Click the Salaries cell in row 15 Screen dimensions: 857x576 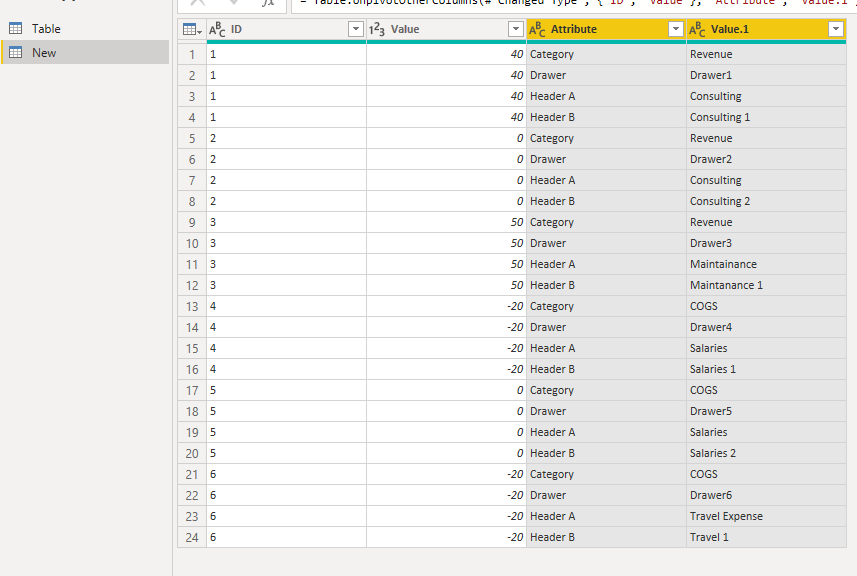coord(766,349)
